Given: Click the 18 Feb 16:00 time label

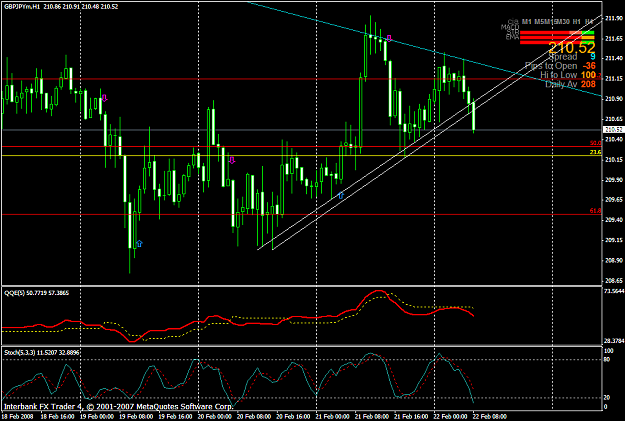Looking at the screenshot, I should coord(57,417).
